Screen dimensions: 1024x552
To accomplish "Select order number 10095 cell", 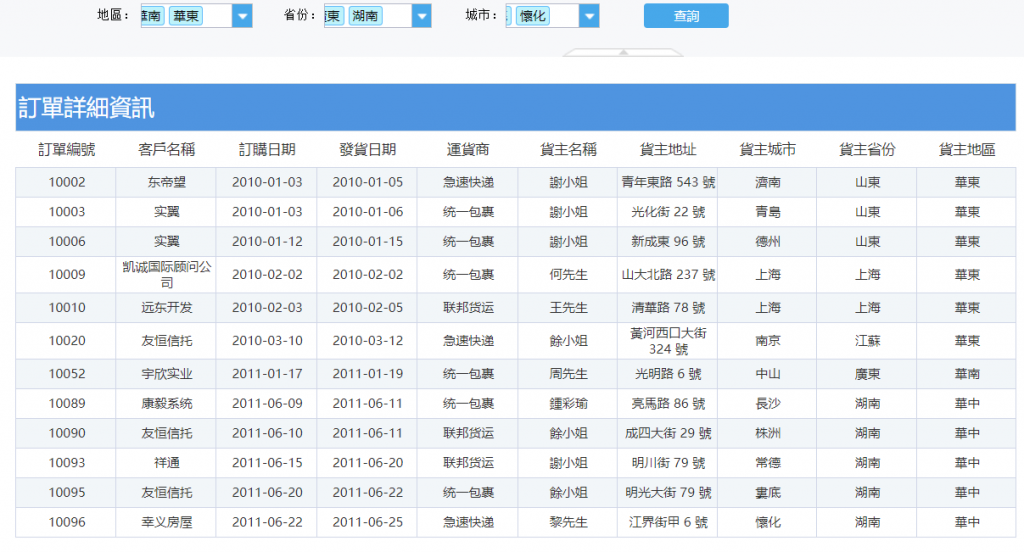I will 66,493.
